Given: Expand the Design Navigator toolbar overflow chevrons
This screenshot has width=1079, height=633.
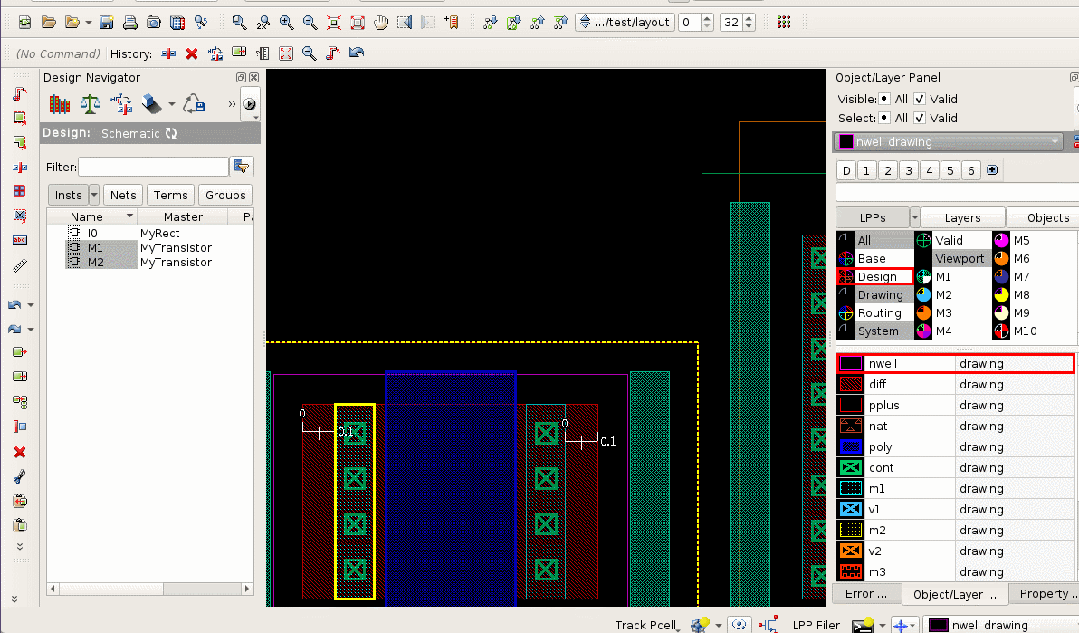Looking at the screenshot, I should 231,104.
